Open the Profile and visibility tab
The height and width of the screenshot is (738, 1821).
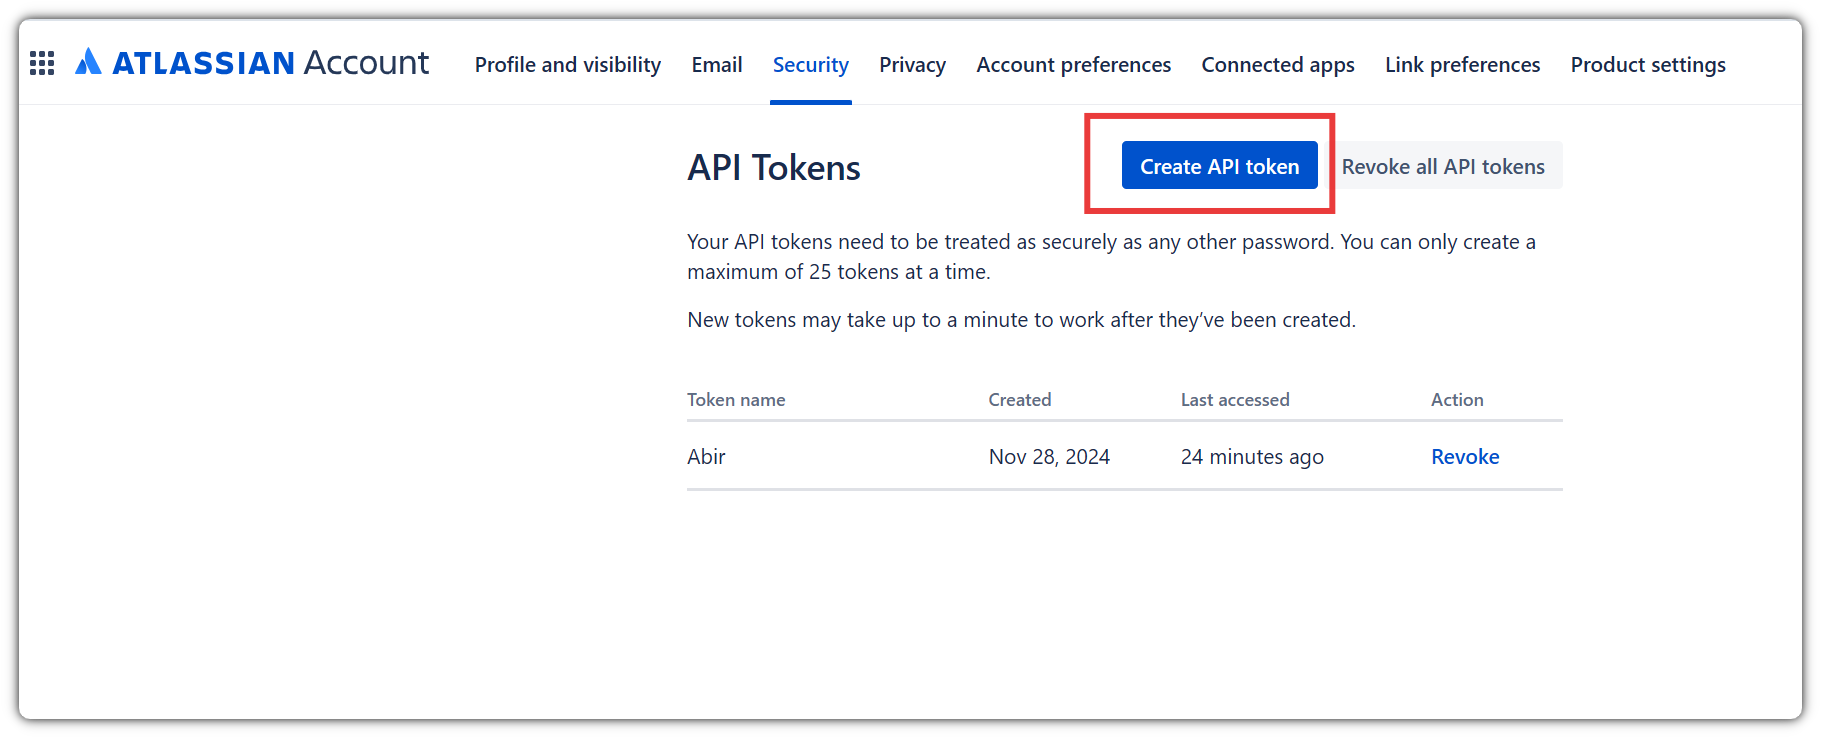[x=567, y=65]
